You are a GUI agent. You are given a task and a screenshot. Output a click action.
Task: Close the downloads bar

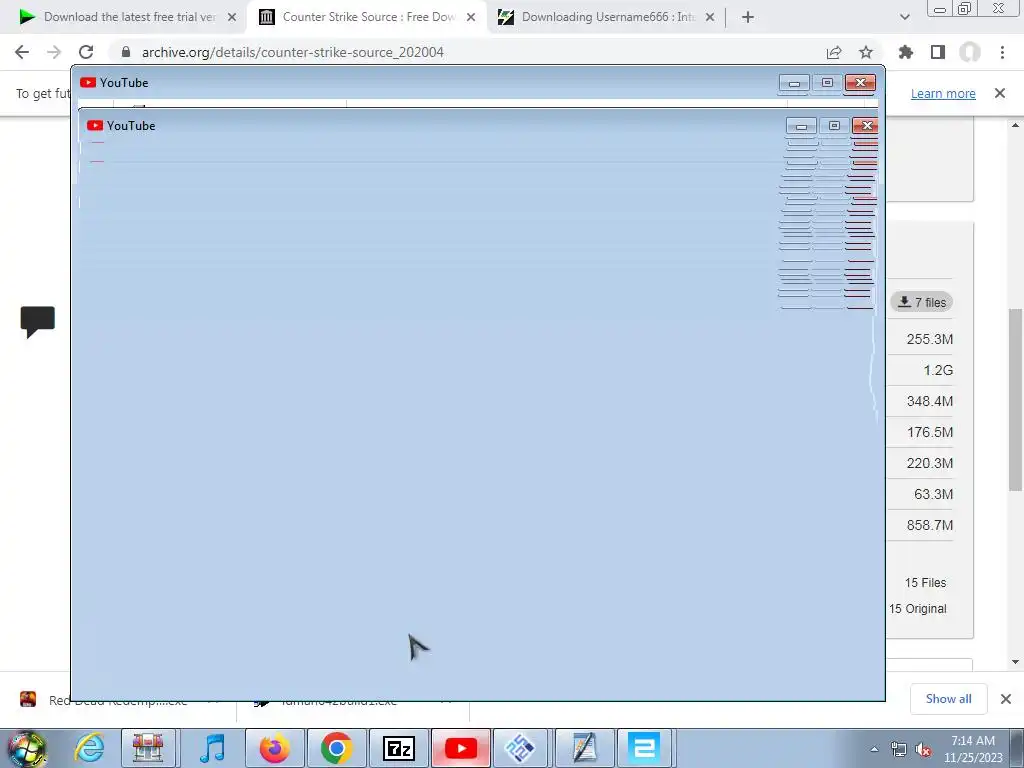point(1006,699)
